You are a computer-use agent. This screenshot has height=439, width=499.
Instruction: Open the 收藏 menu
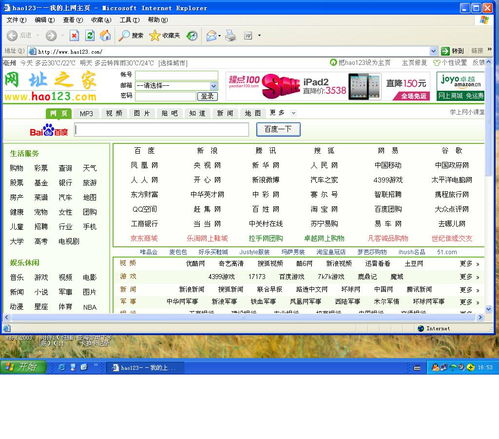(101, 20)
